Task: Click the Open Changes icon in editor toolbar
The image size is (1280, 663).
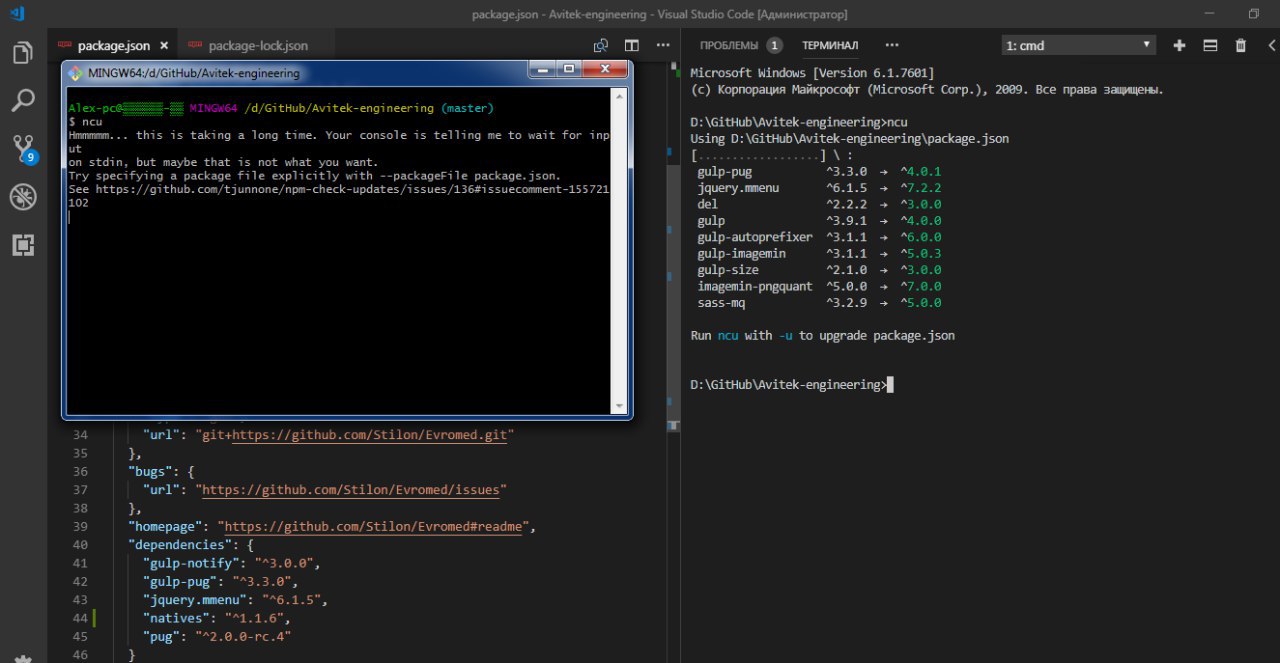Action: click(x=601, y=46)
